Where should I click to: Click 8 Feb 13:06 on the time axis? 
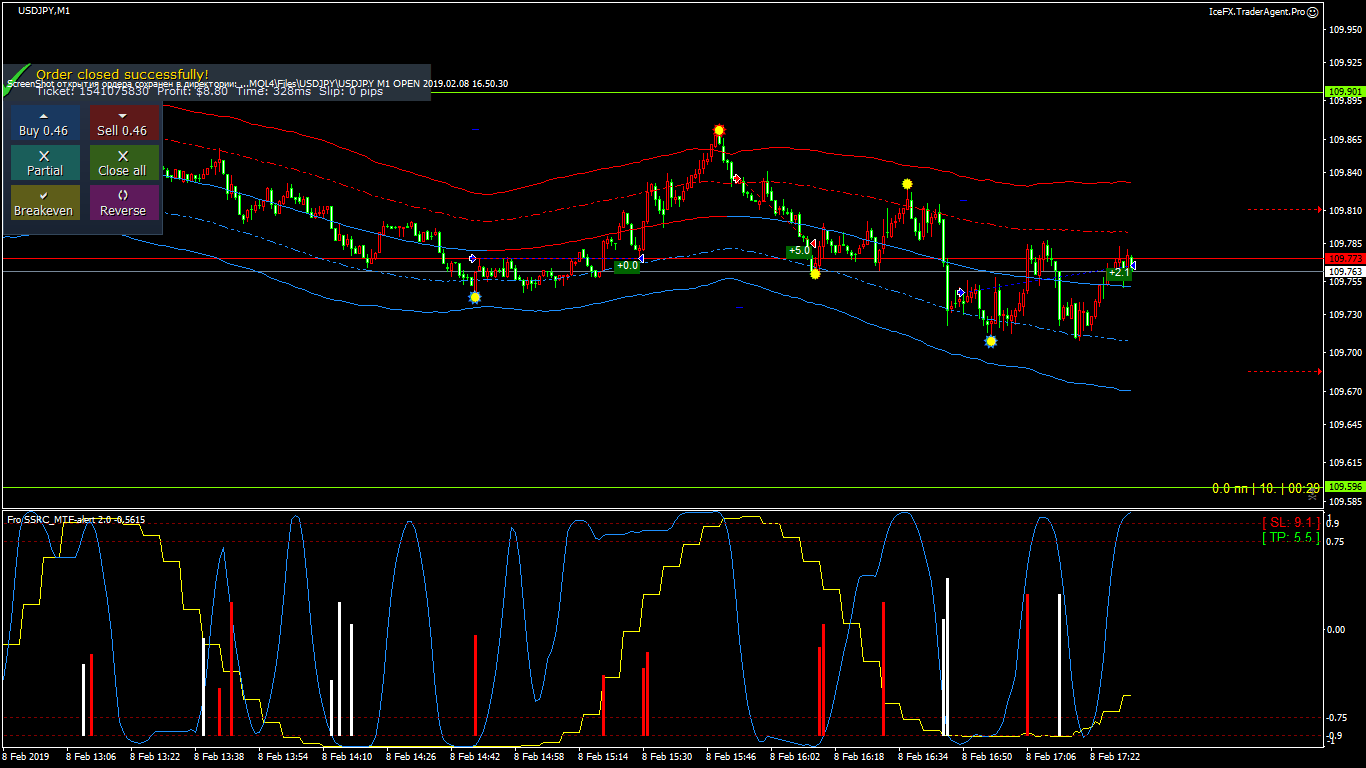91,757
